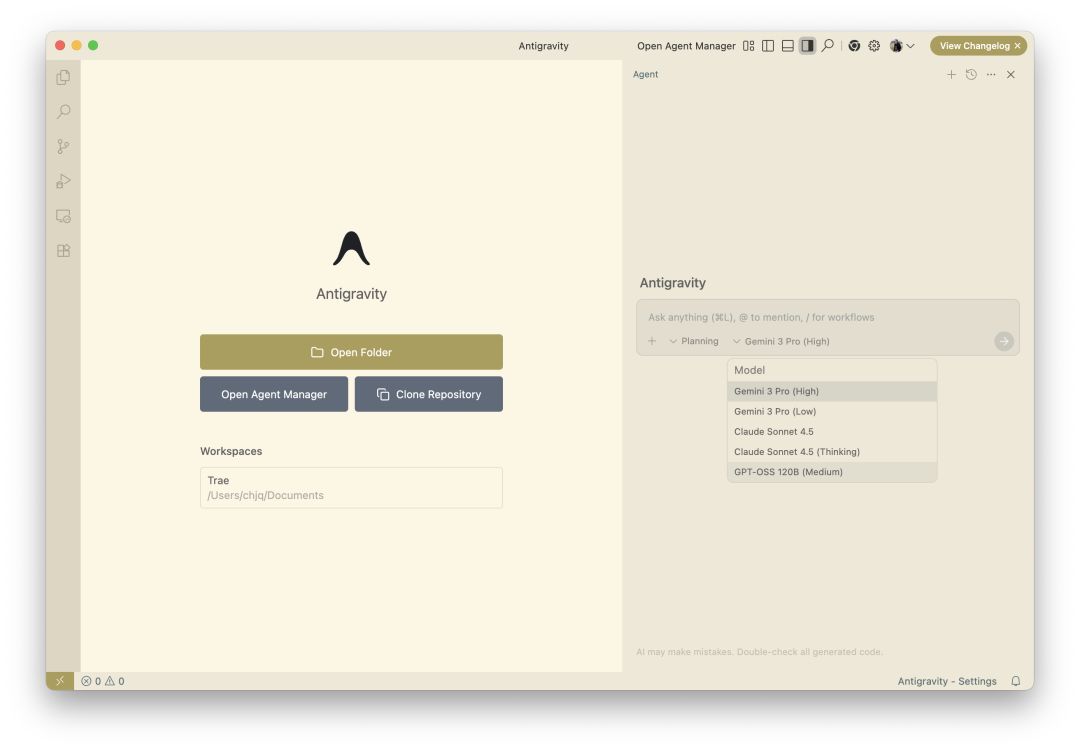
Task: Click the remote window indicator in status bar
Action: [60, 681]
